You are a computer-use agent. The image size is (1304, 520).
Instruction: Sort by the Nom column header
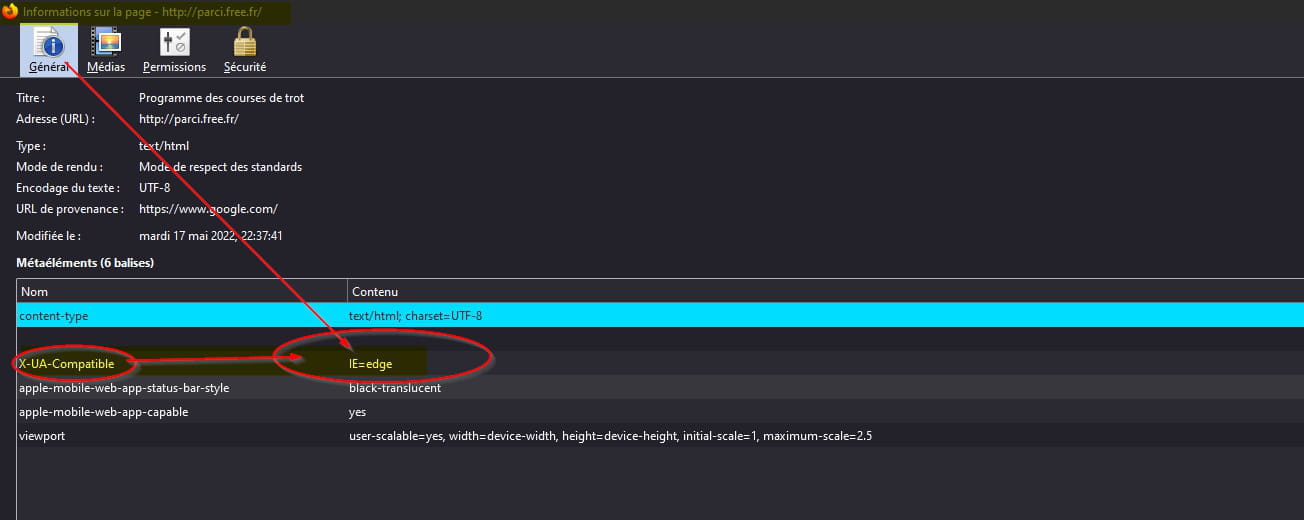(182, 291)
